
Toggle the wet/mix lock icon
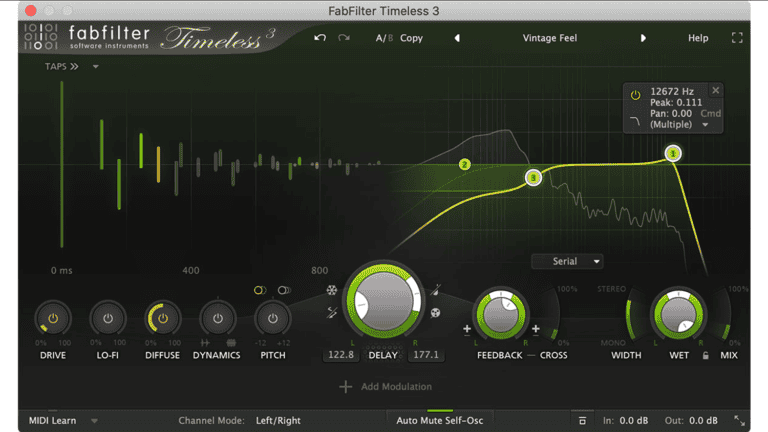[705, 356]
